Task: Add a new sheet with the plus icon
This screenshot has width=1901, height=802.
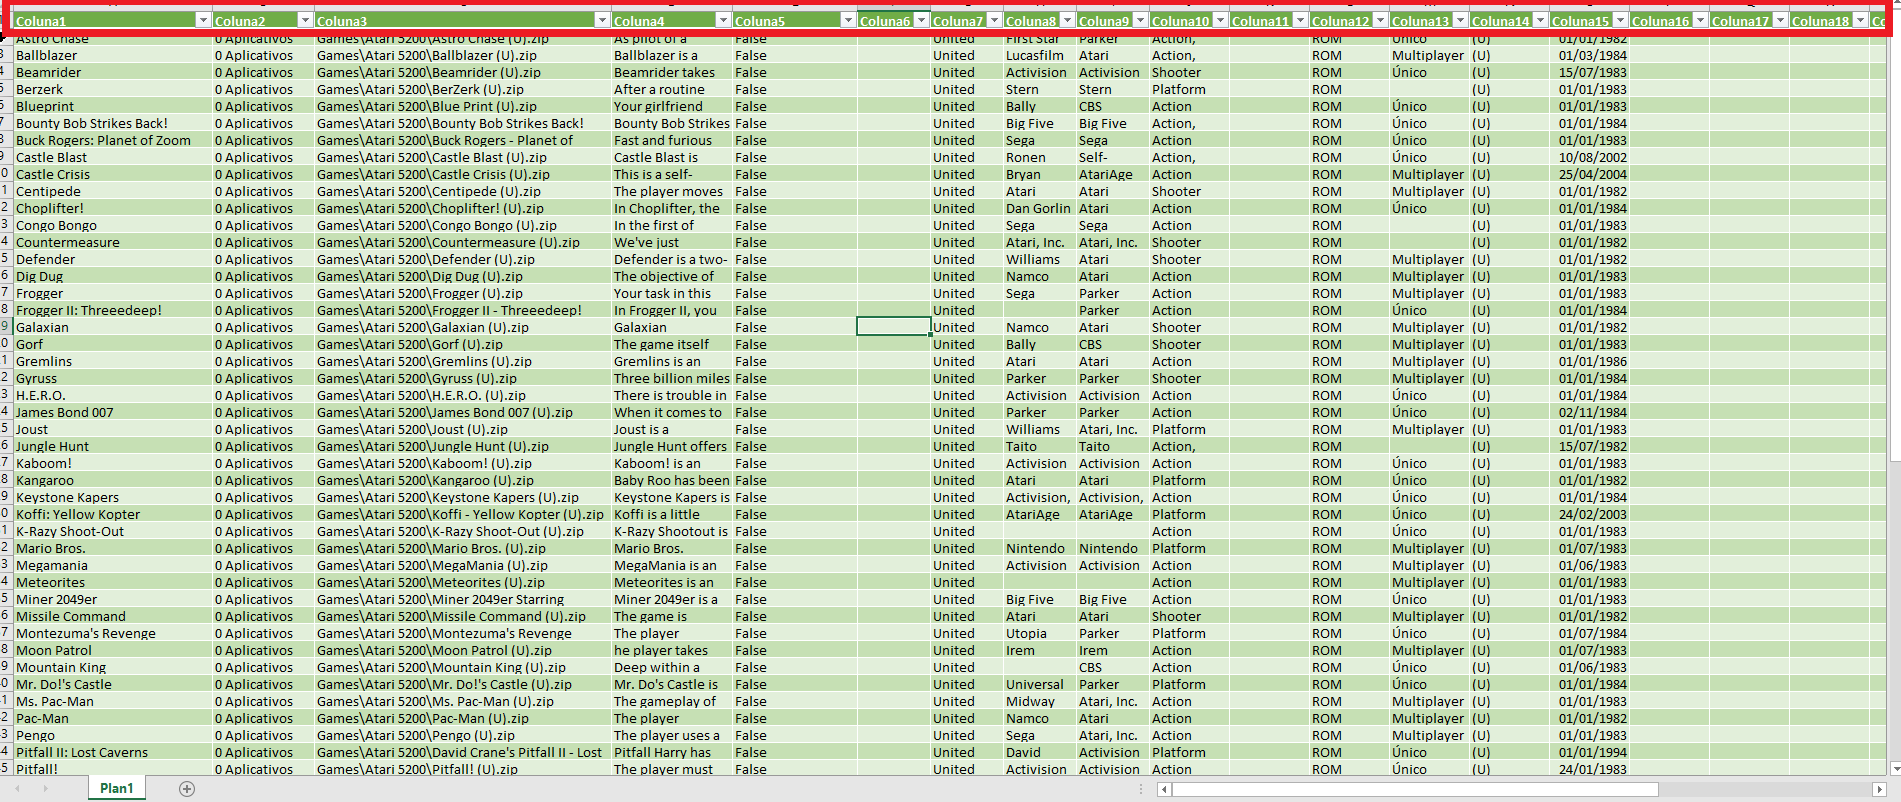Action: [187, 789]
